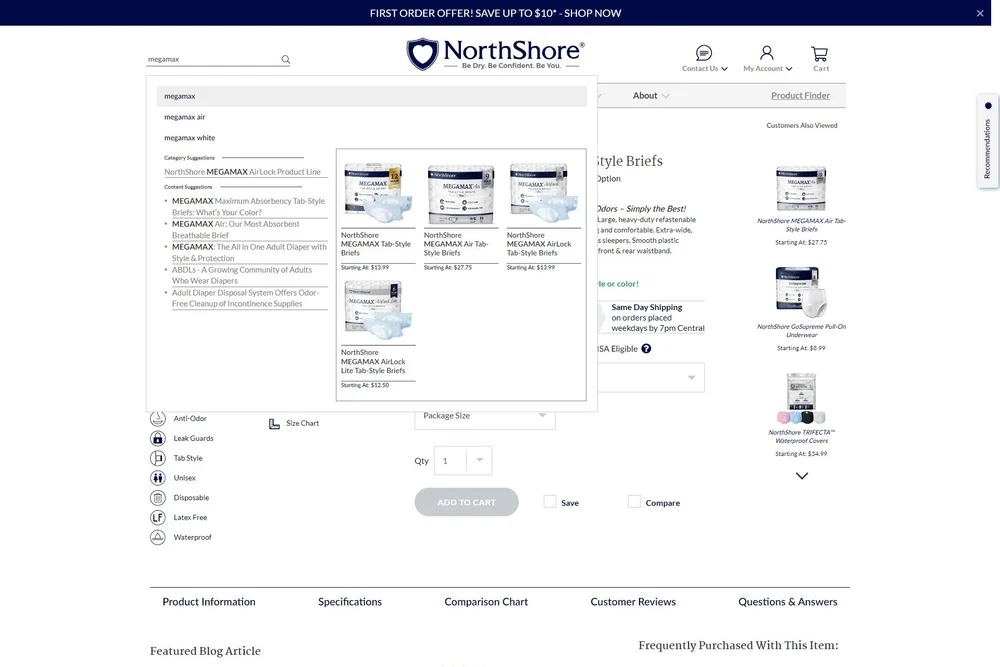Select the 'megamax' search suggestion

(372, 96)
